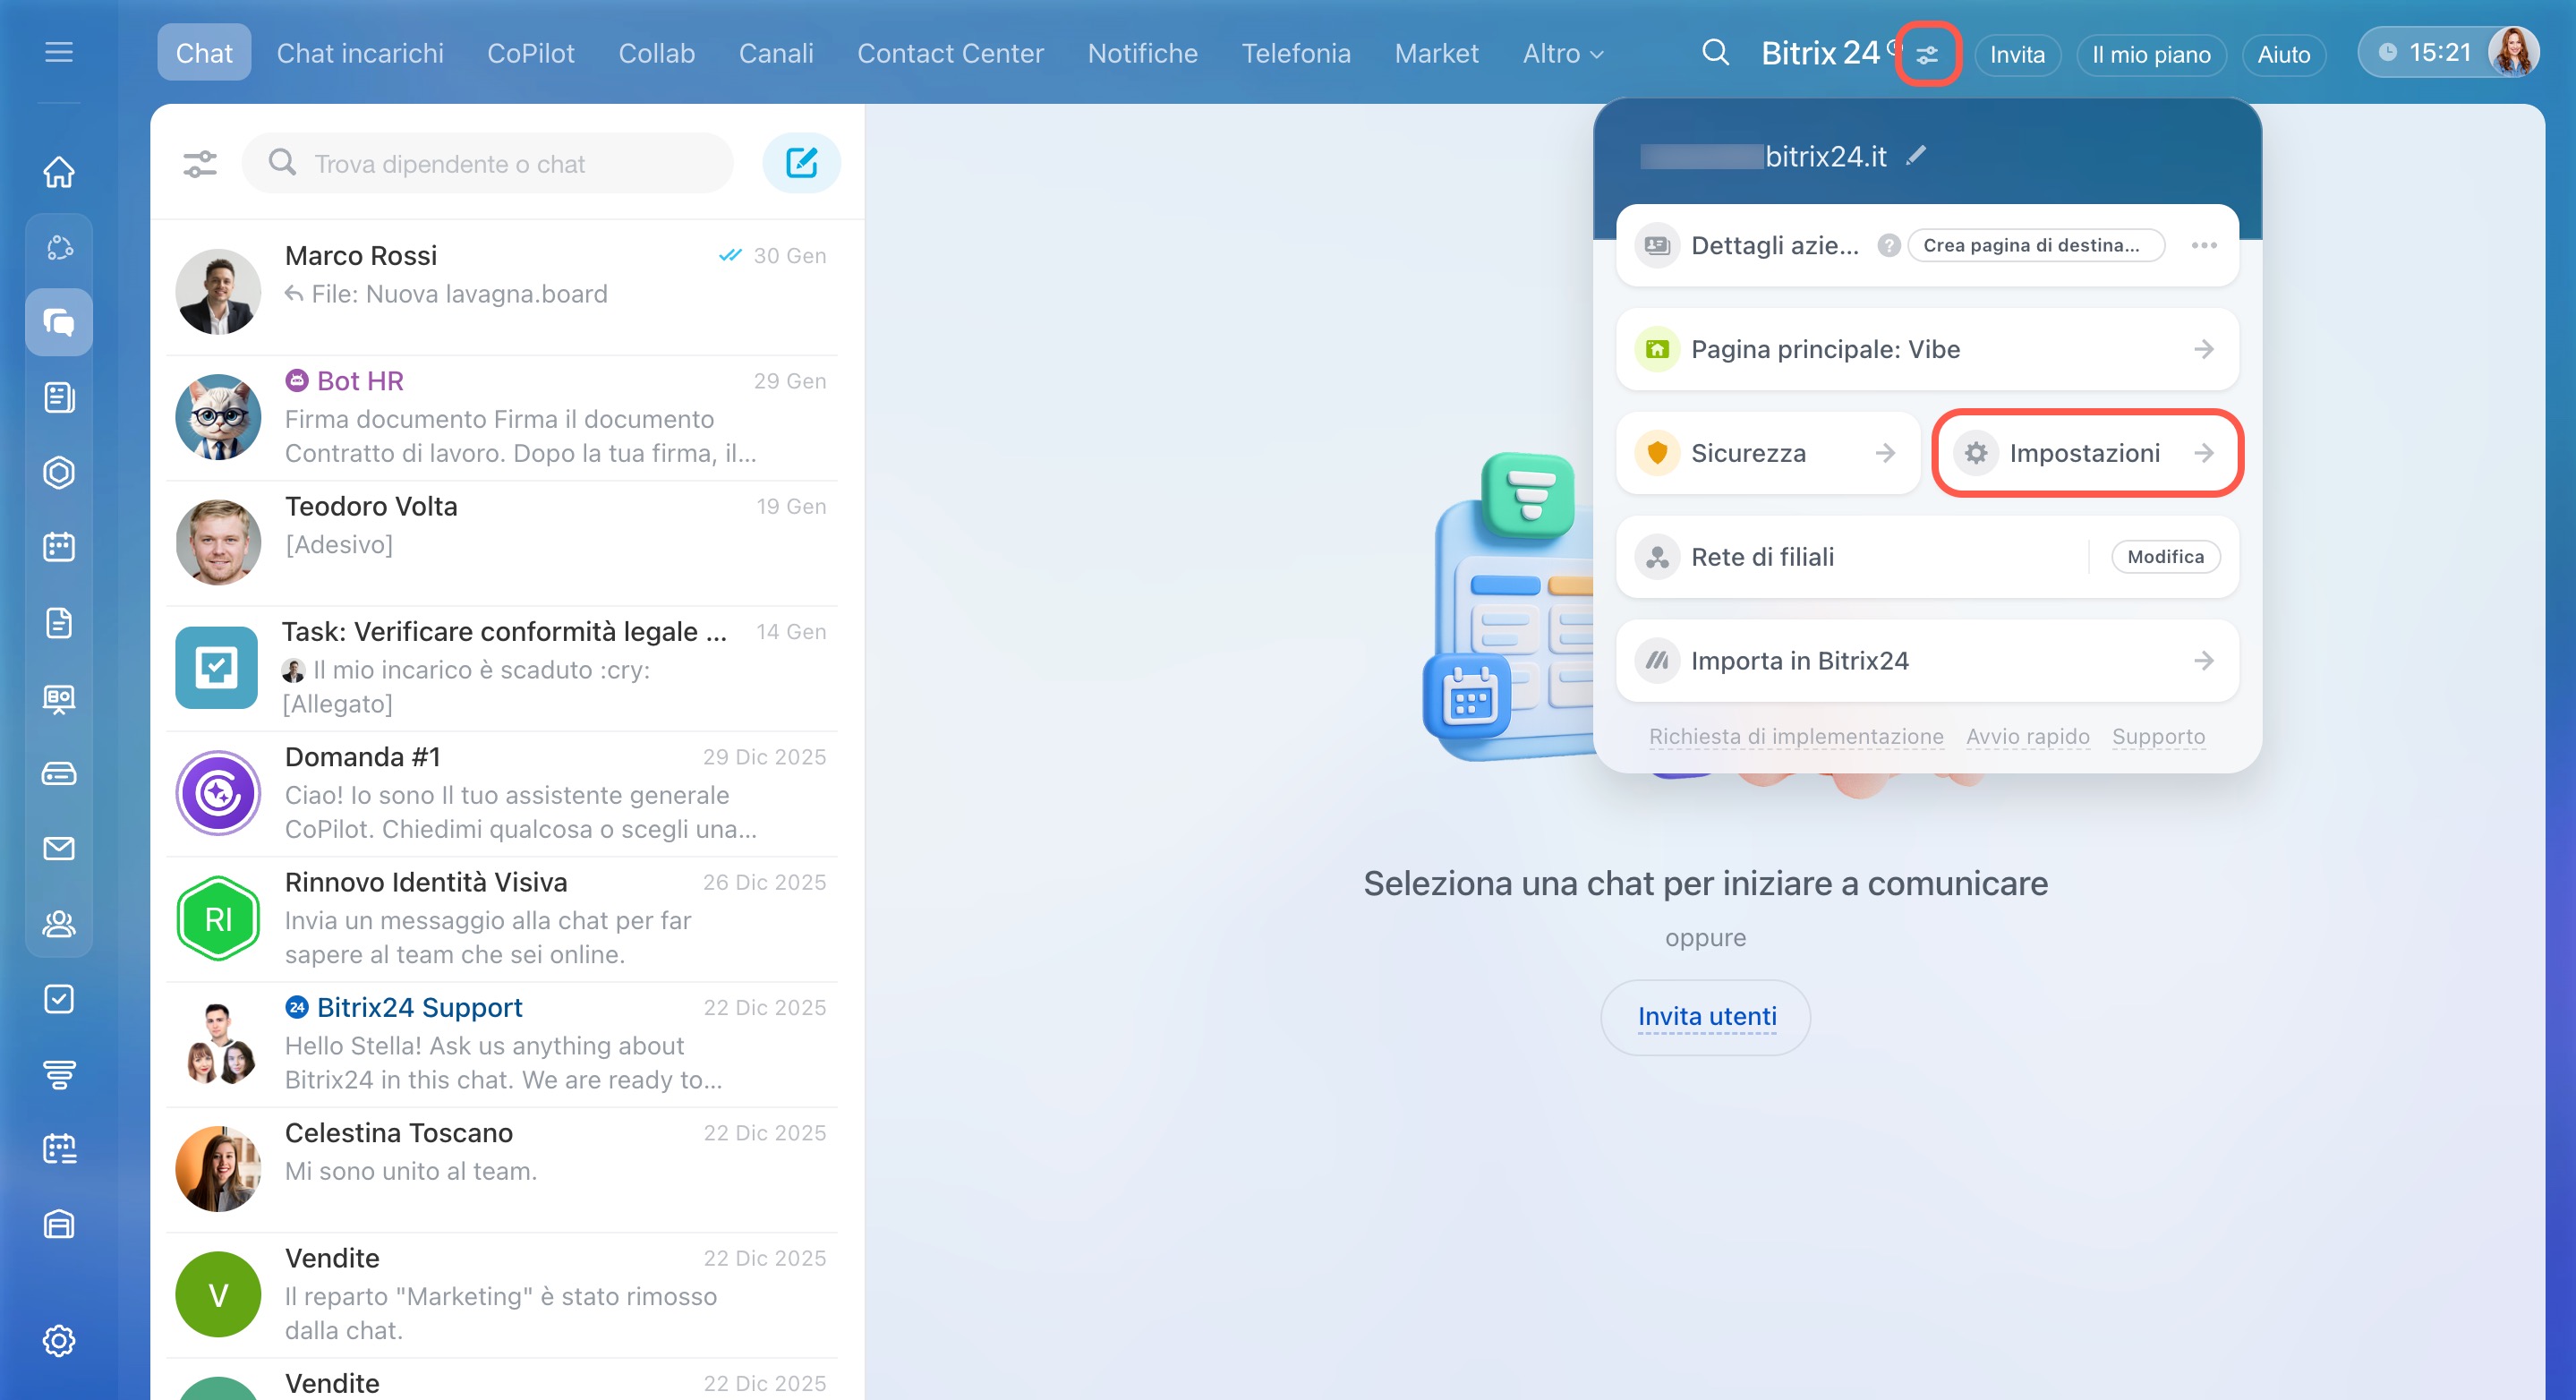
Task: Click the search magnifier in top bar
Action: (1715, 52)
